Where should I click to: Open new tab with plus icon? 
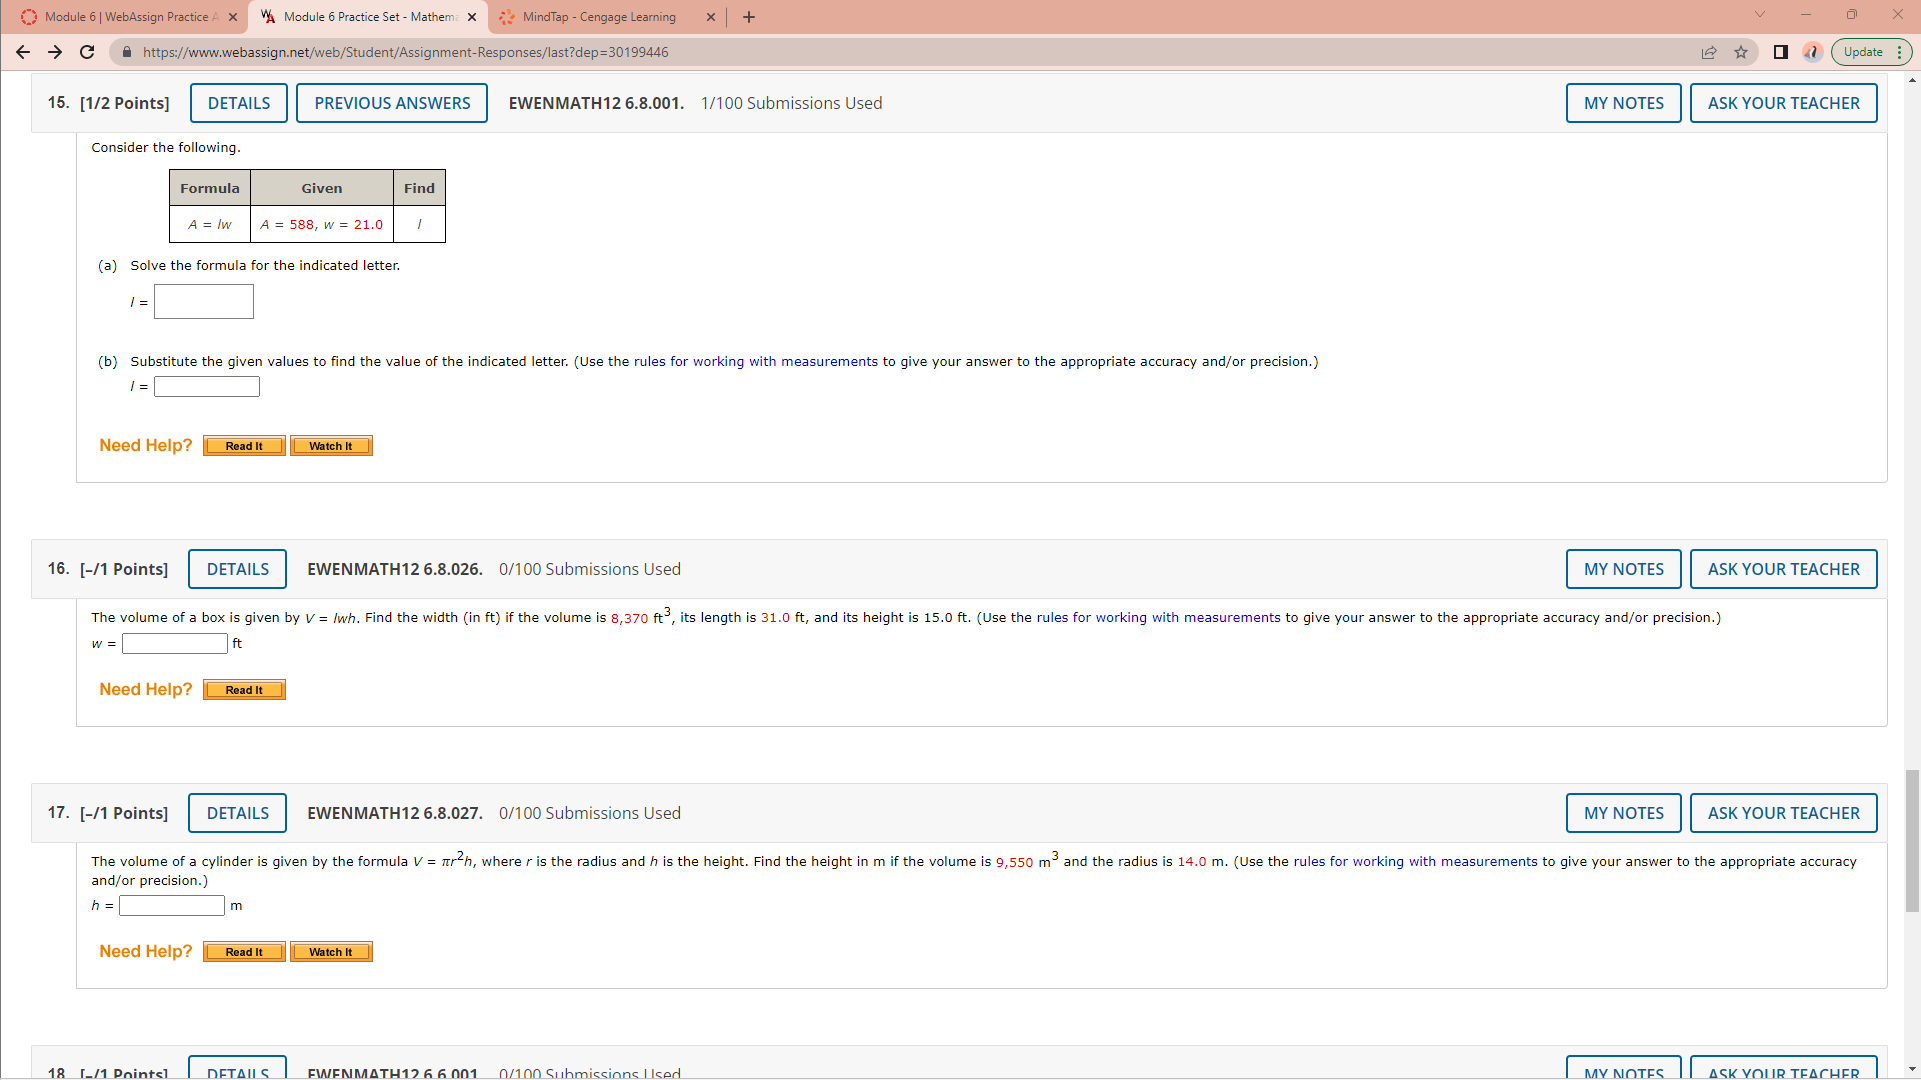point(749,17)
